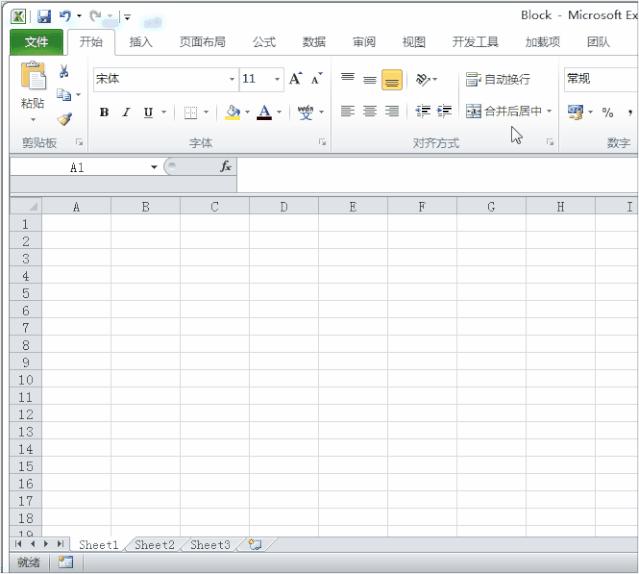Open the font name dropdown 宋体
Screen dimensions: 639x574
[232, 79]
